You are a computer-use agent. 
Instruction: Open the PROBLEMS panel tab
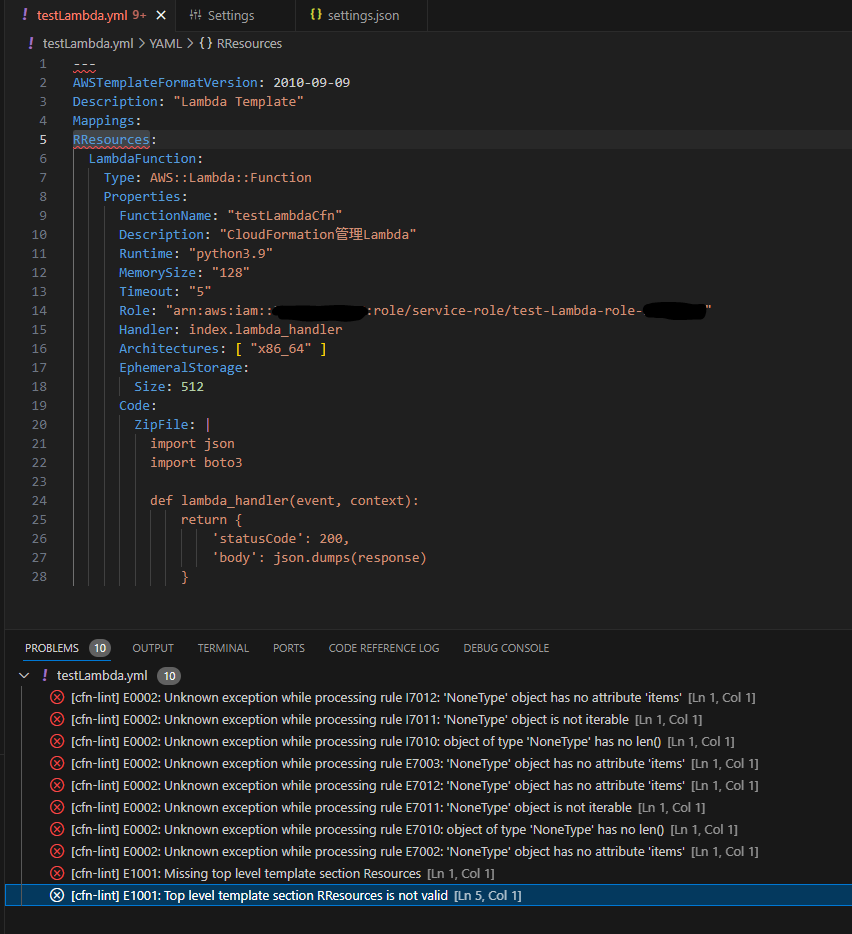[52, 648]
